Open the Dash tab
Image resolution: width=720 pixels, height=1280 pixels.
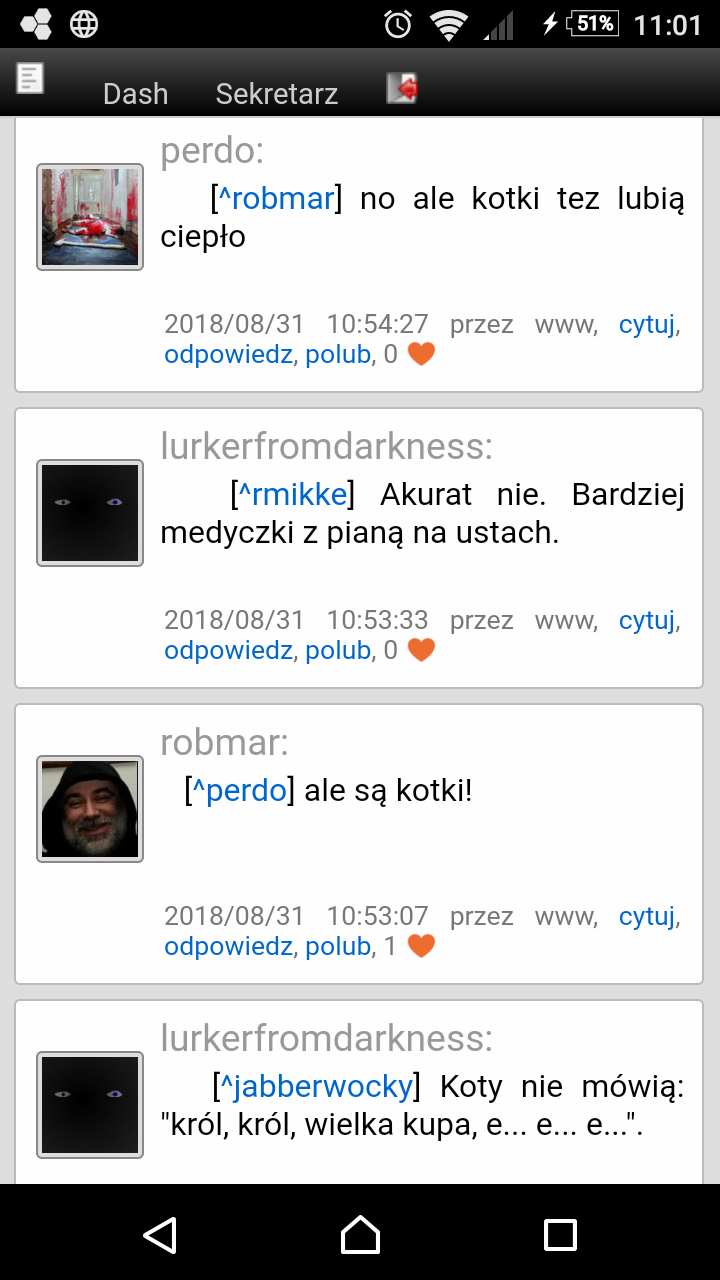(136, 94)
